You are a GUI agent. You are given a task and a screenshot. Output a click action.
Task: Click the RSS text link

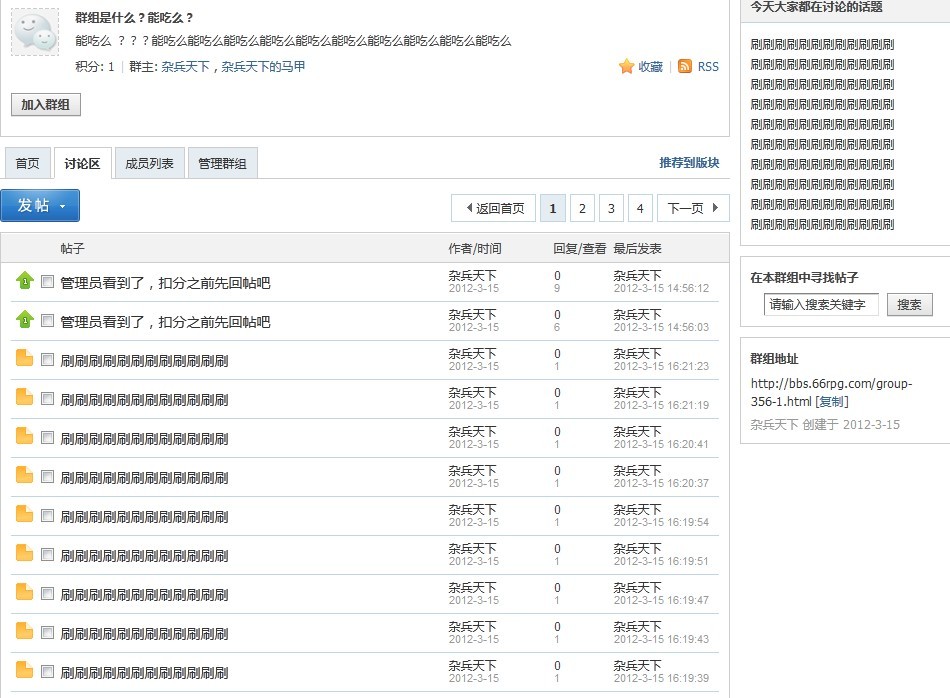[708, 67]
